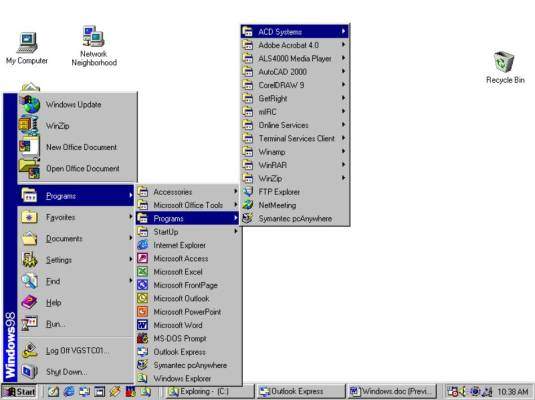The height and width of the screenshot is (400, 535).
Task: Open Microsoft Excel from the menu
Action: [188, 272]
